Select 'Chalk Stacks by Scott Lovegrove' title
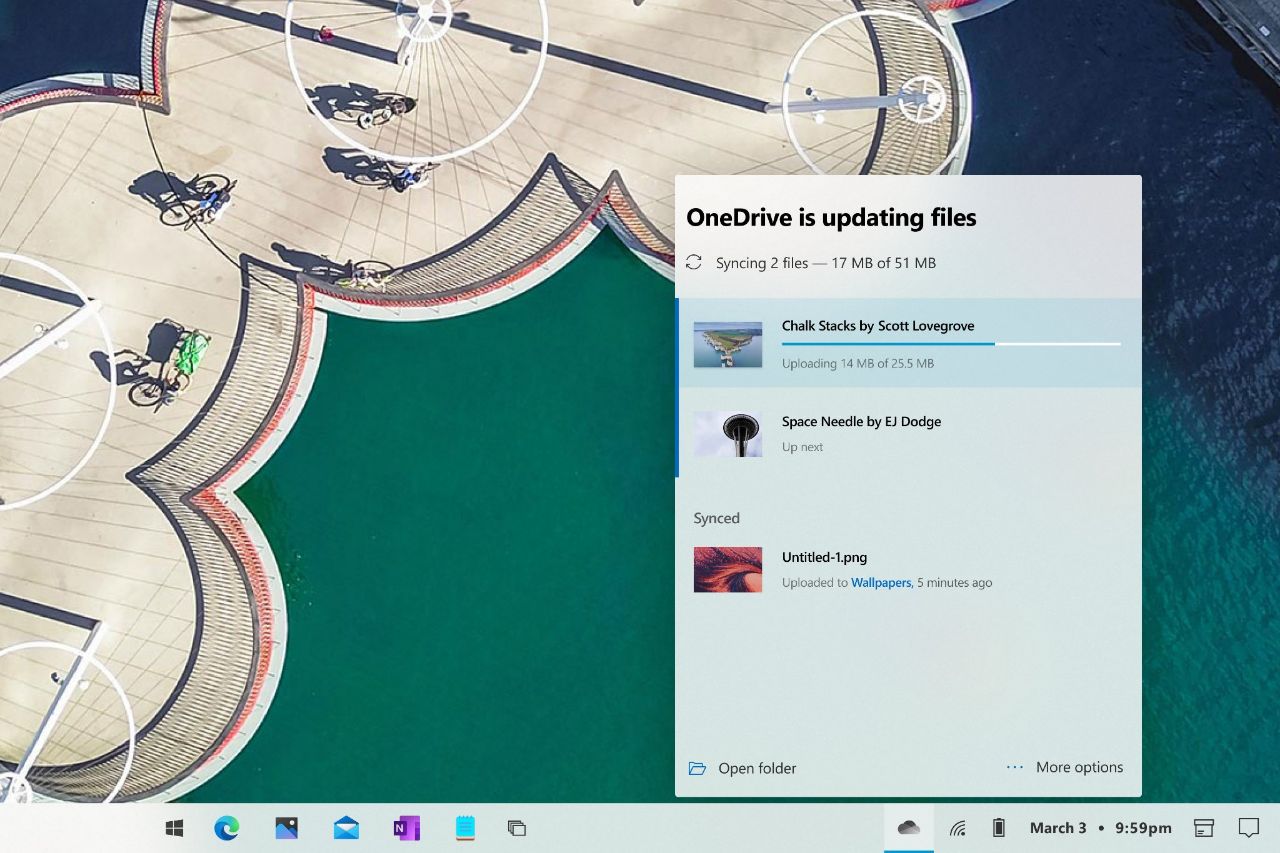This screenshot has width=1280, height=853. 878,326
